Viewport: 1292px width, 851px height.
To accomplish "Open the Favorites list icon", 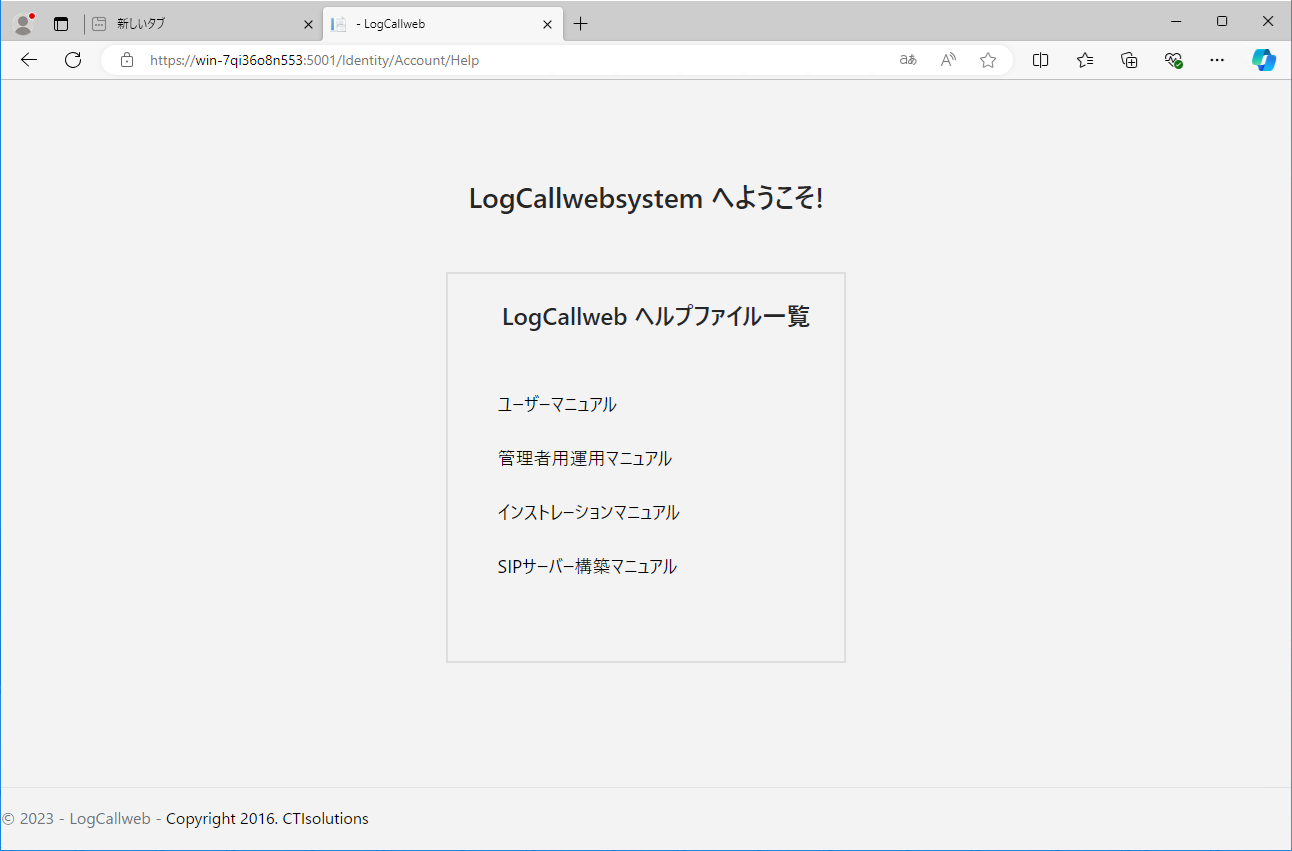I will [1085, 60].
